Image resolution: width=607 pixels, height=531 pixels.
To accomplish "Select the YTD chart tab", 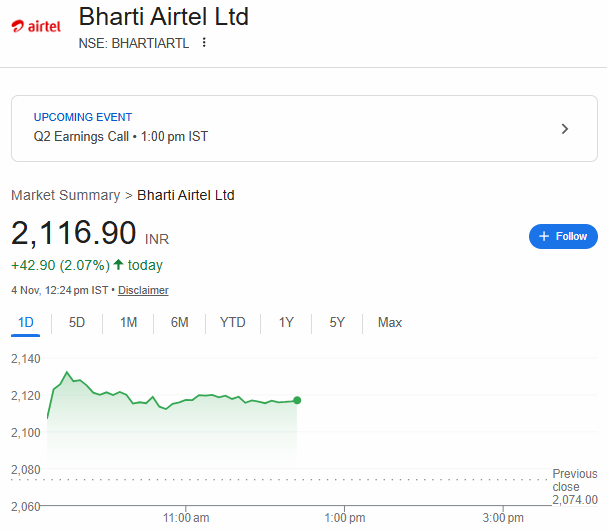I will [233, 322].
